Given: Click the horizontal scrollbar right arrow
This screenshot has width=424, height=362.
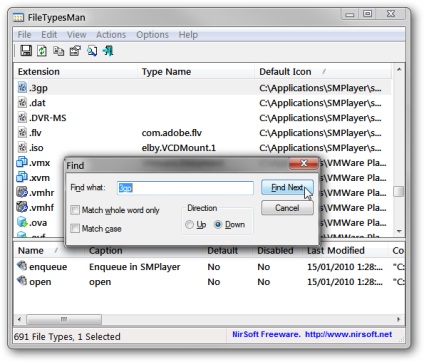Looking at the screenshot, I should coord(399,319).
